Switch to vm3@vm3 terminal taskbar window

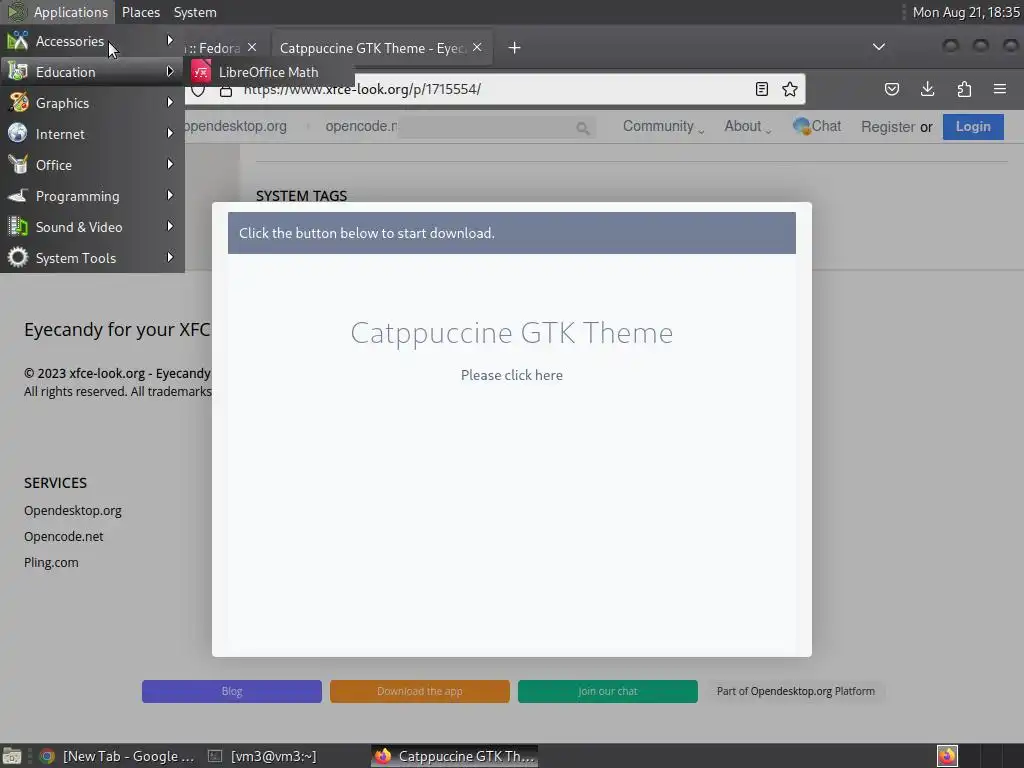263,756
